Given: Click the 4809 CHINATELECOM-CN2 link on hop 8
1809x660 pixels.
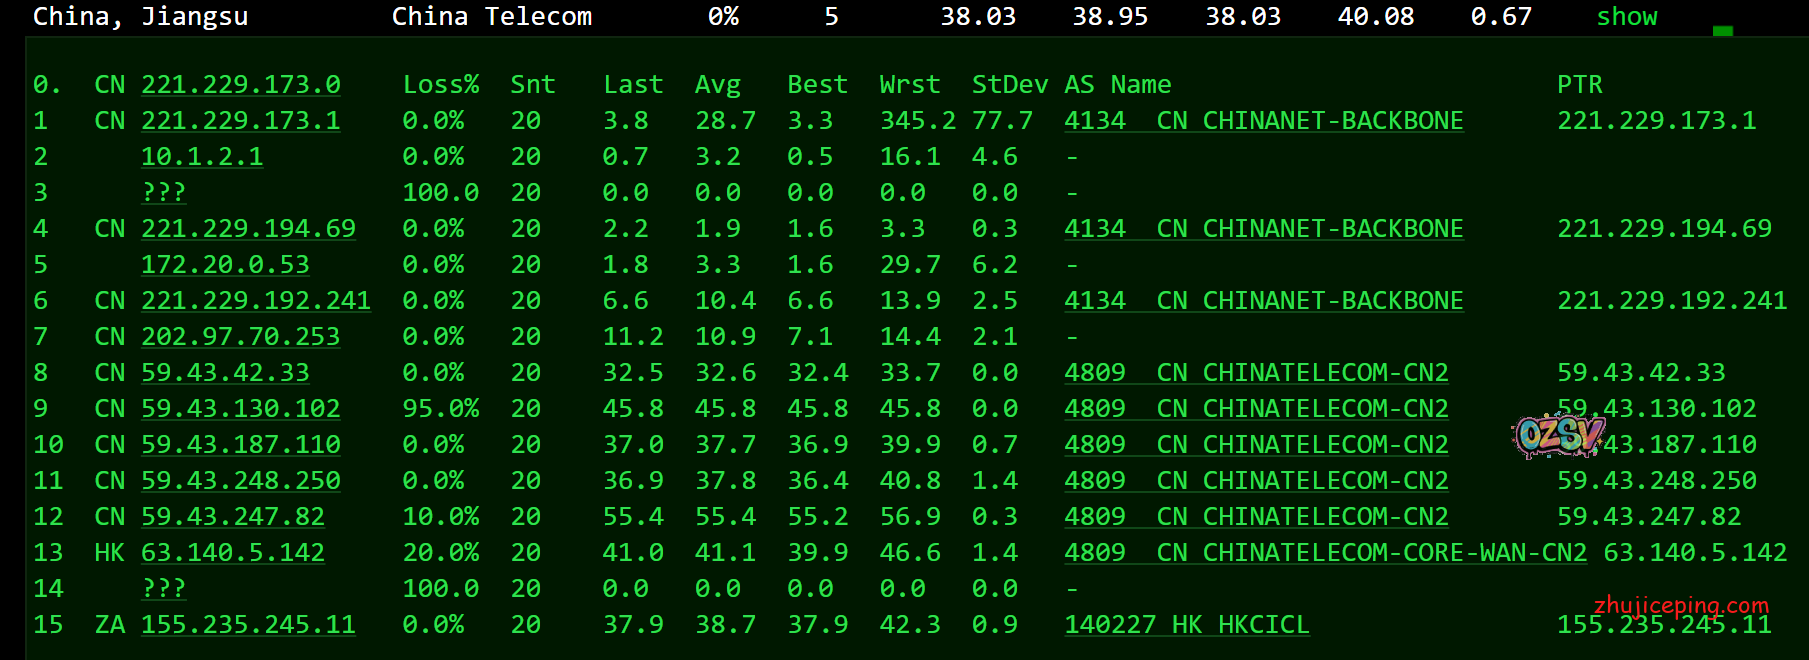Looking at the screenshot, I should [1256, 373].
